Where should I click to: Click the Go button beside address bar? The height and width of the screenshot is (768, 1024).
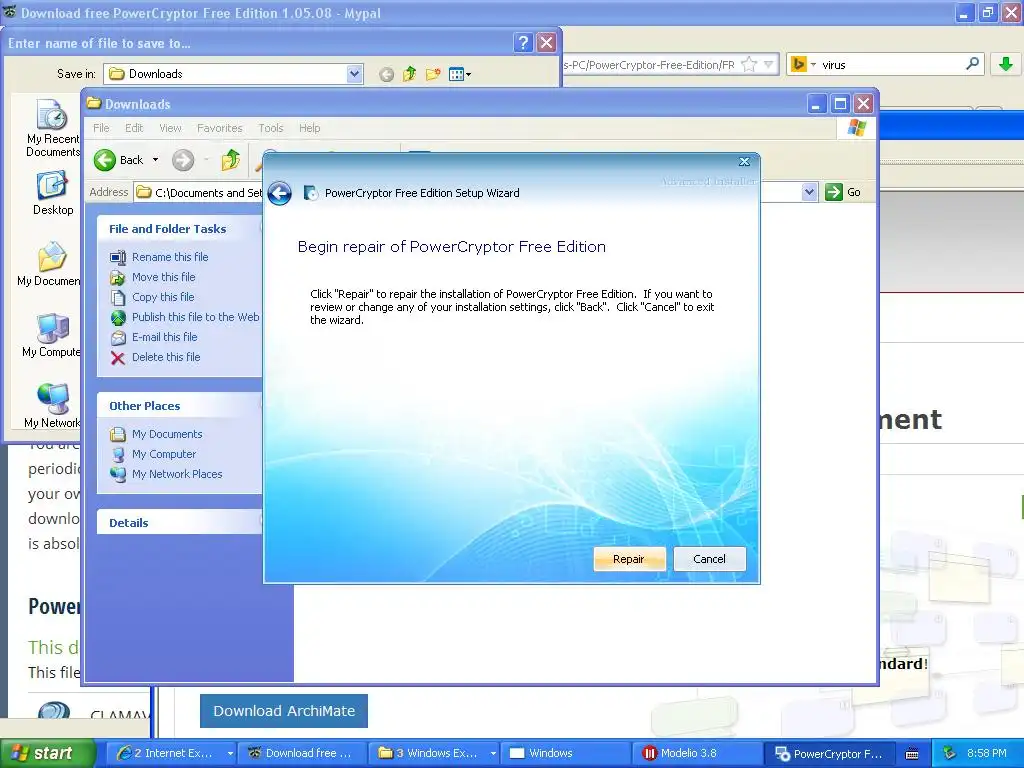[x=843, y=192]
